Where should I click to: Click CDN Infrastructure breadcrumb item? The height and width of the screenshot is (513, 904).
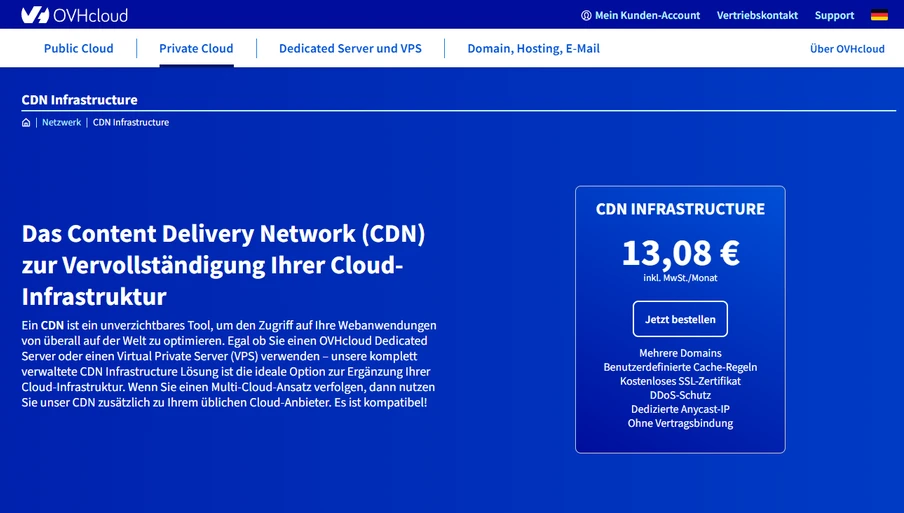(x=131, y=122)
